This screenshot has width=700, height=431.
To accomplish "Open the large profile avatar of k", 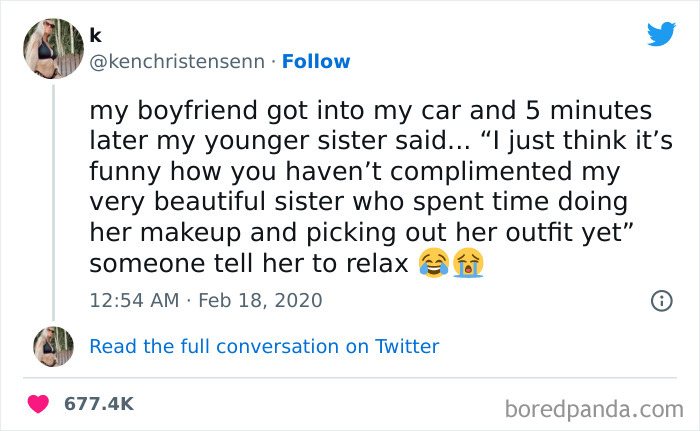I will (x=53, y=48).
